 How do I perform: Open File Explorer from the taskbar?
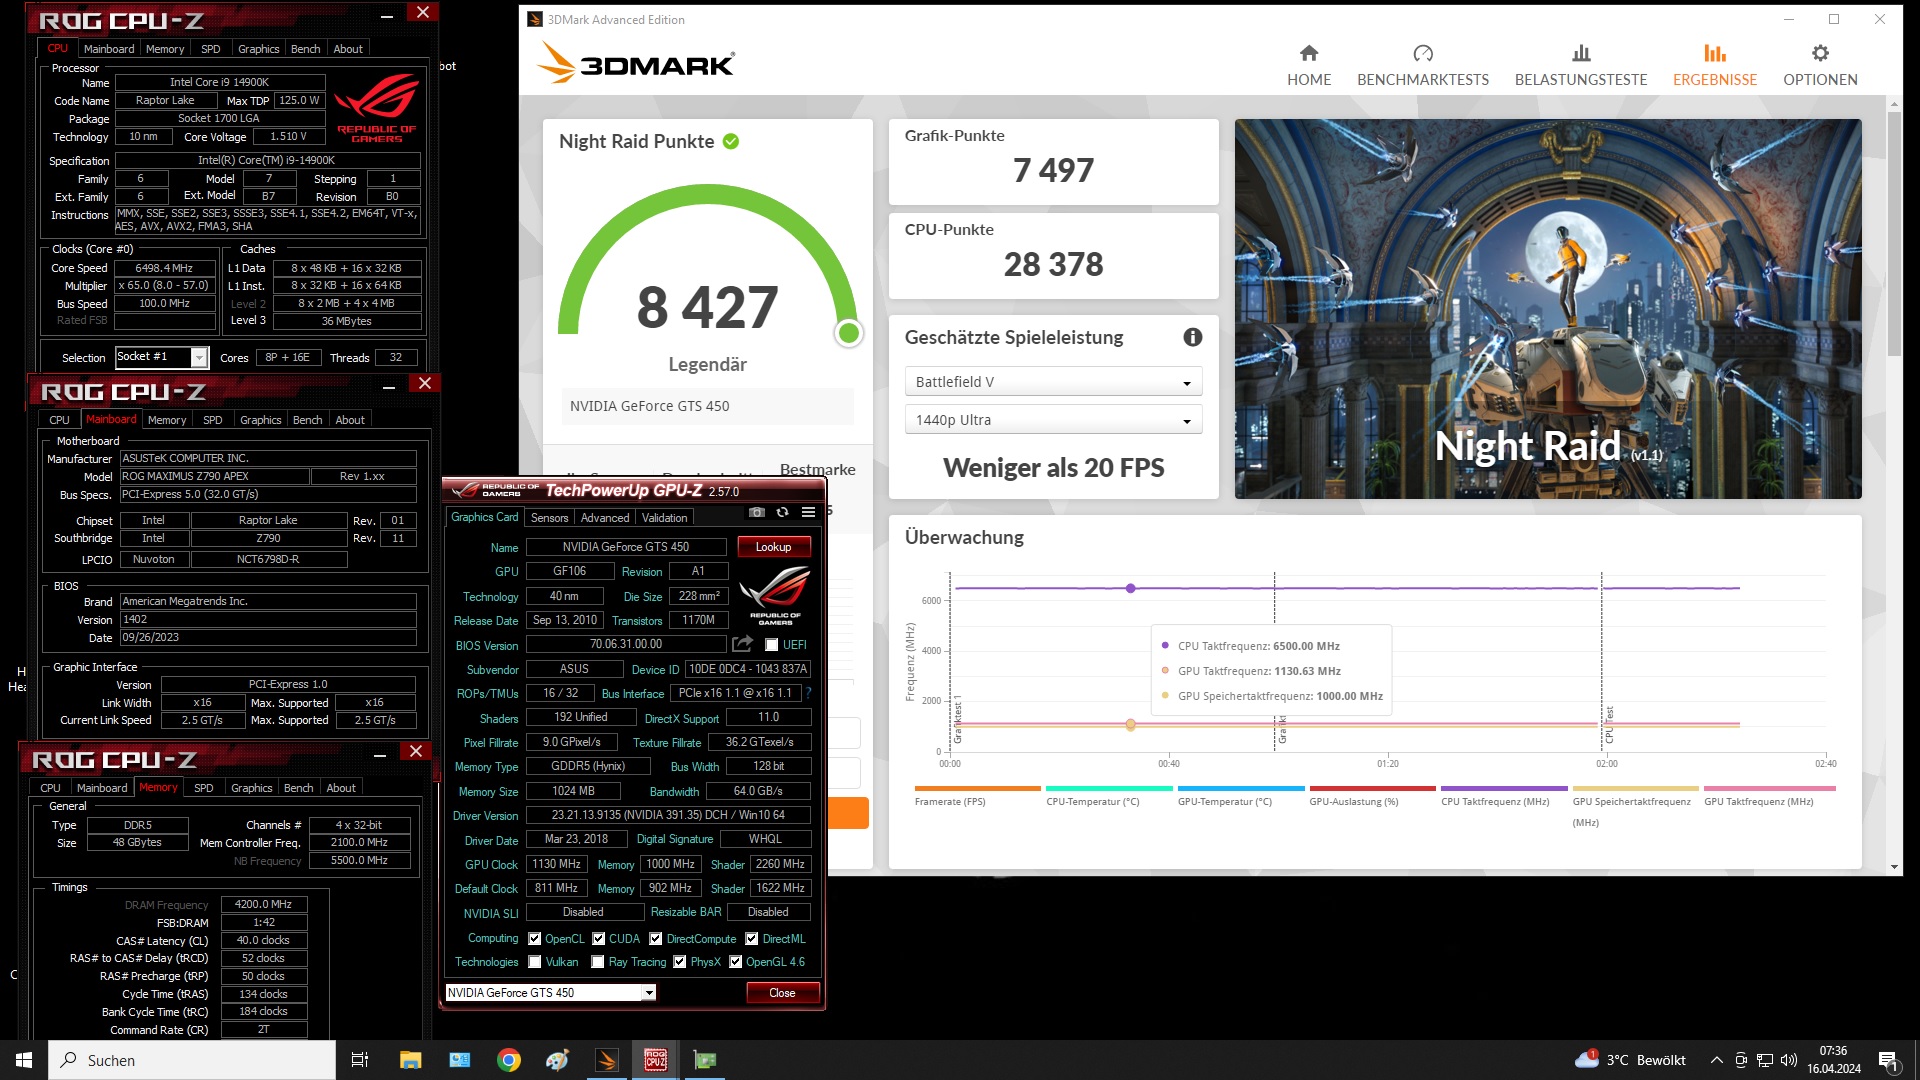(410, 1060)
